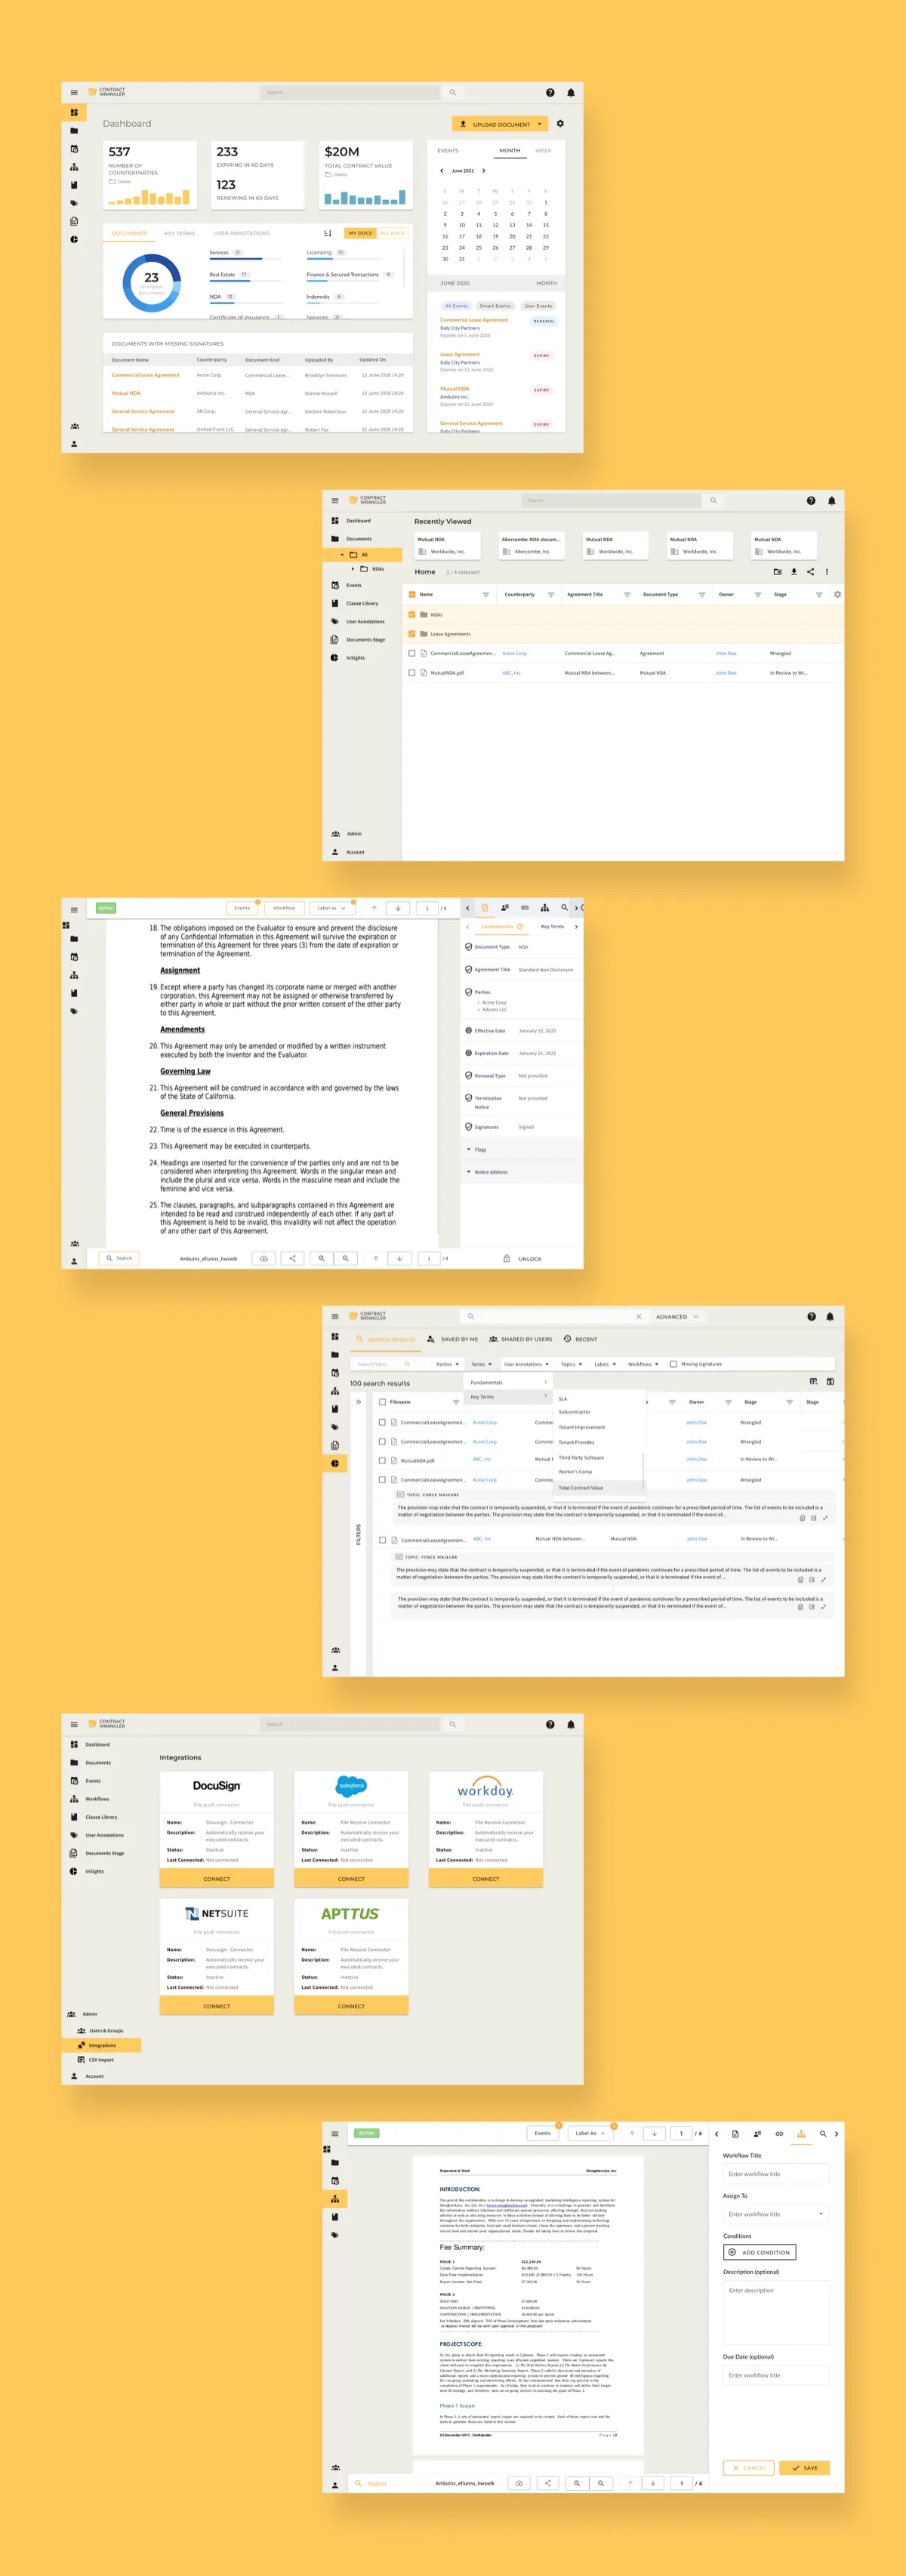Viewport: 906px width, 2576px height.
Task: Open Upload Document dropdown arrow
Action: [539, 124]
